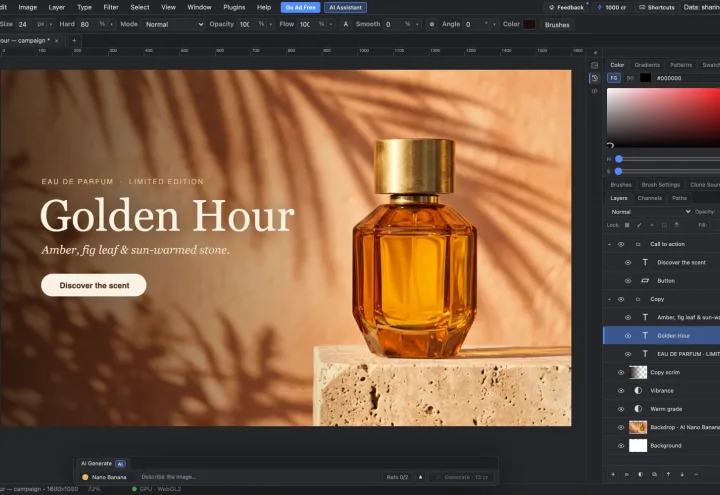Click the shape icon of Button layer
The width and height of the screenshot is (720, 495).
[645, 281]
